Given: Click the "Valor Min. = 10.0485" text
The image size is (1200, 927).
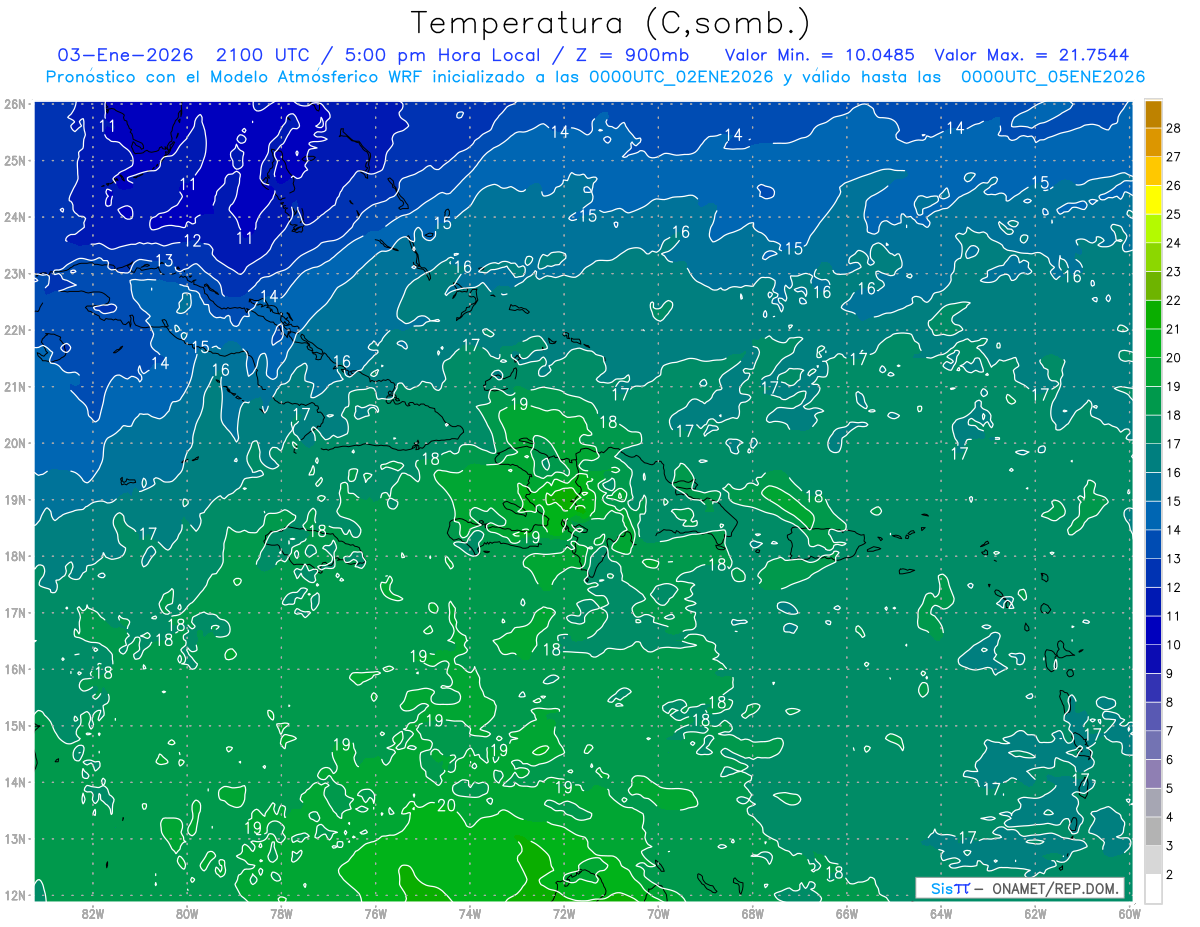Looking at the screenshot, I should 819,55.
